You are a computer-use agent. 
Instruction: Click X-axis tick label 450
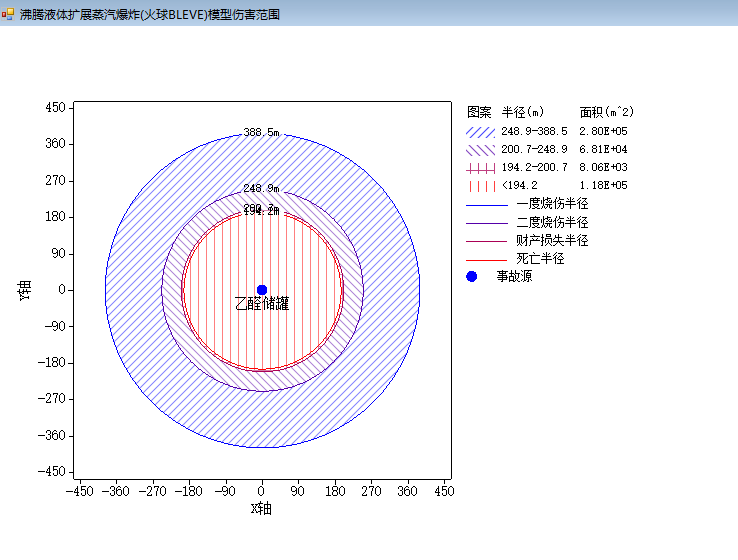444,491
